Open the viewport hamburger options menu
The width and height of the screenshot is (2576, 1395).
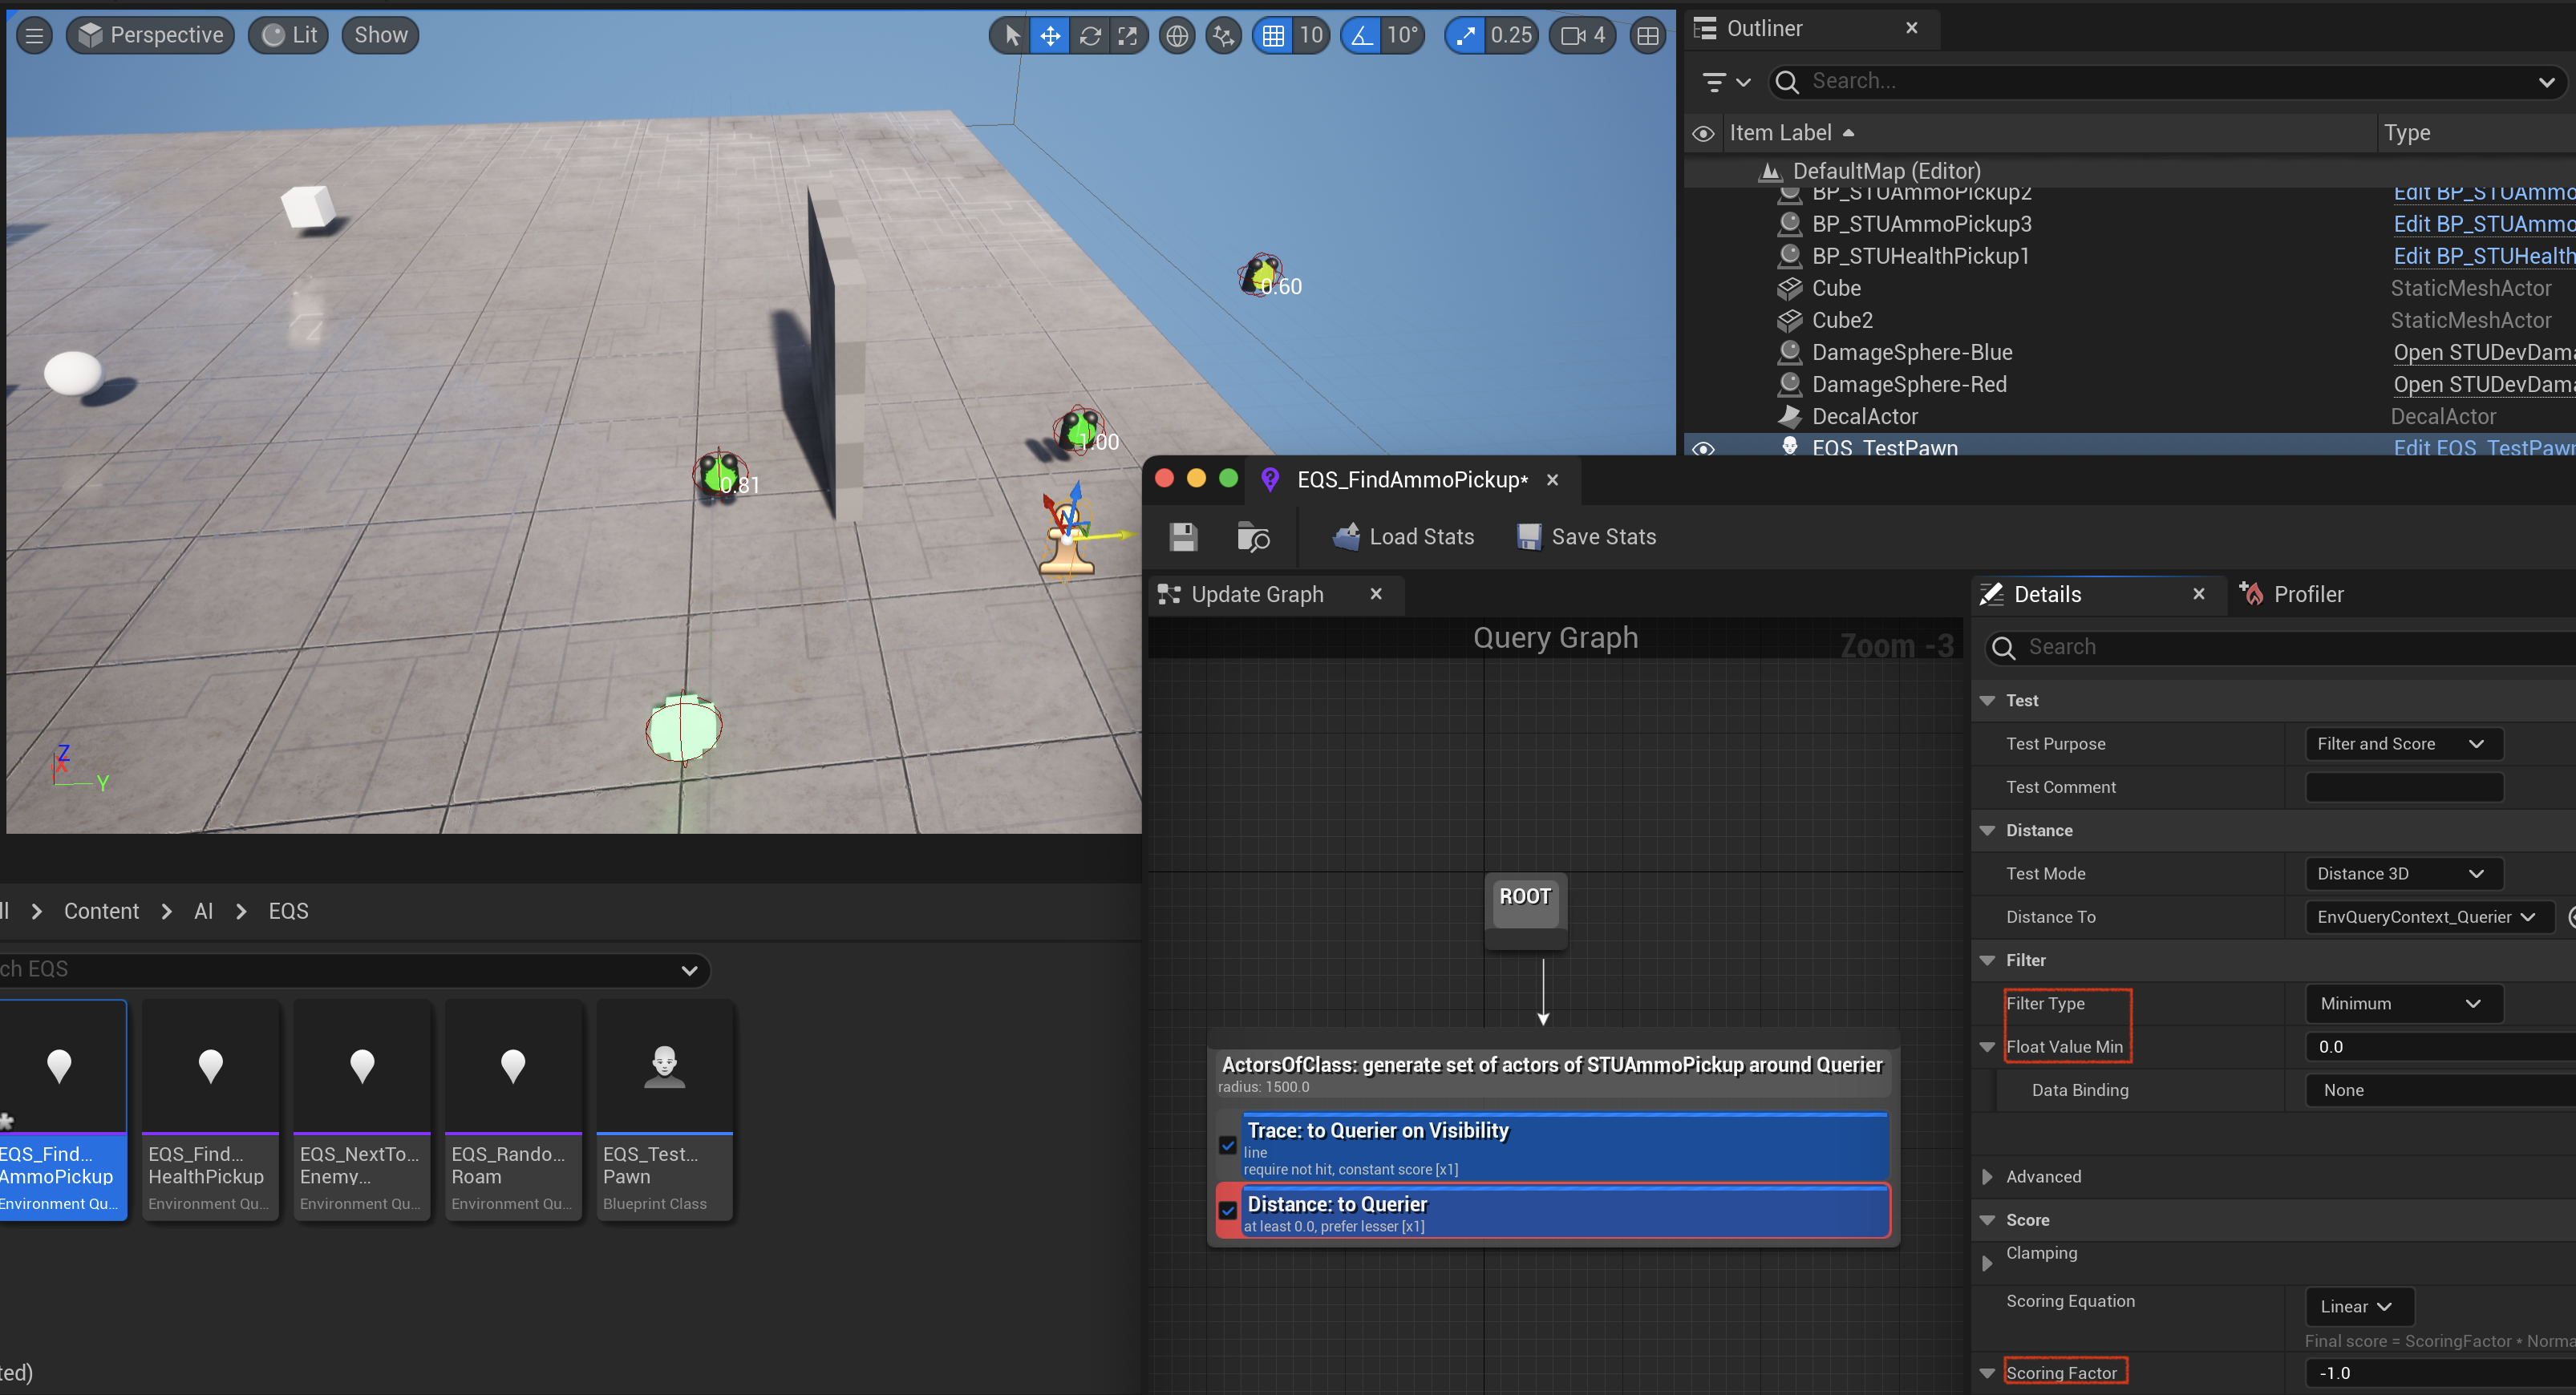point(35,36)
